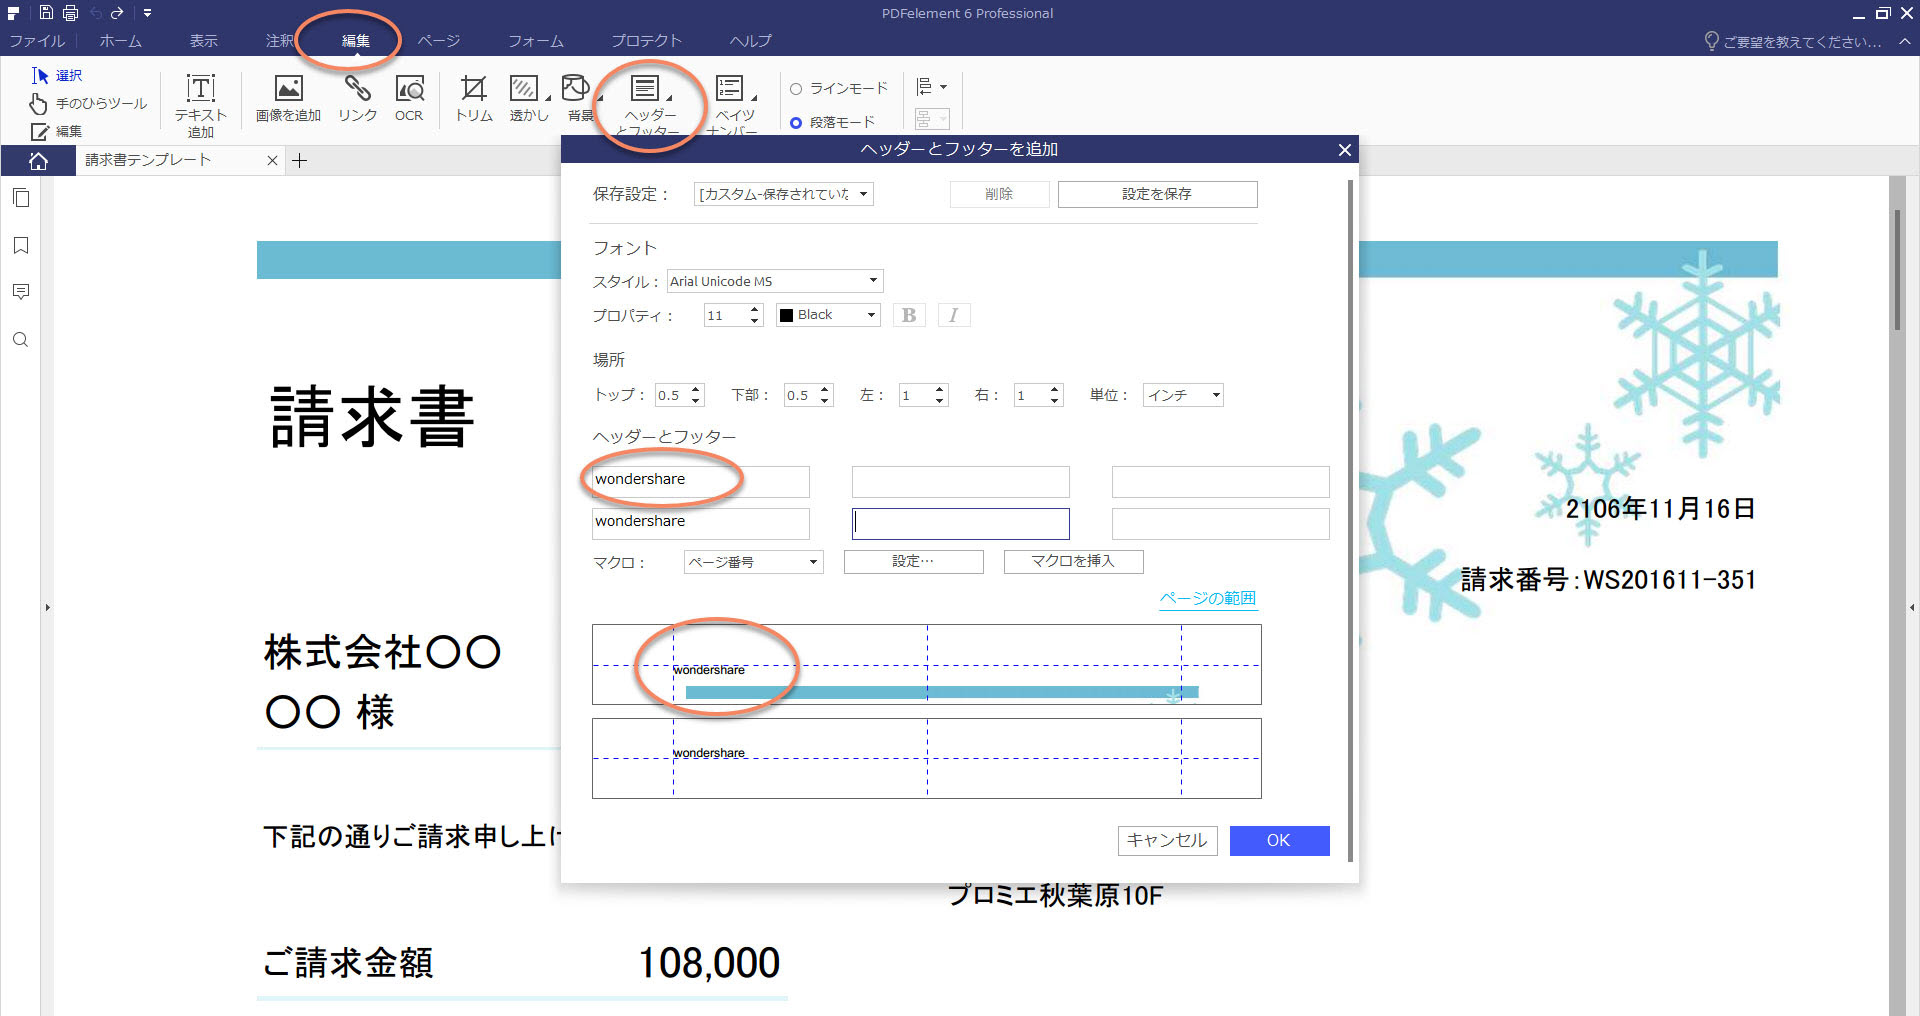Click キャンセル to dismiss dialog

coord(1167,840)
